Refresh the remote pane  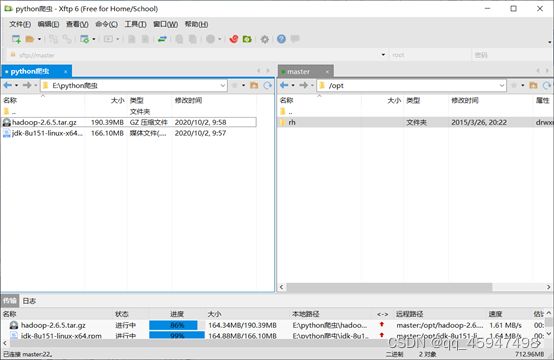(547, 85)
